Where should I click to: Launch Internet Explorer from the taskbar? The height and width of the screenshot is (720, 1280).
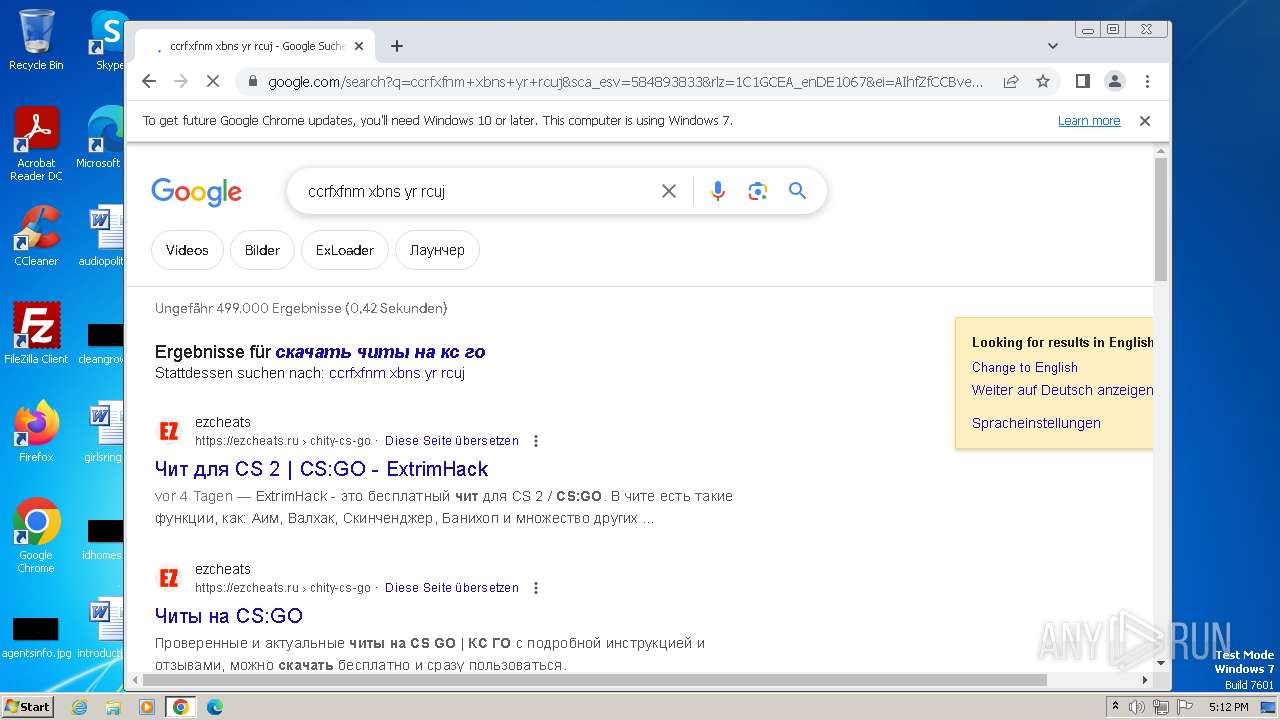(80, 707)
